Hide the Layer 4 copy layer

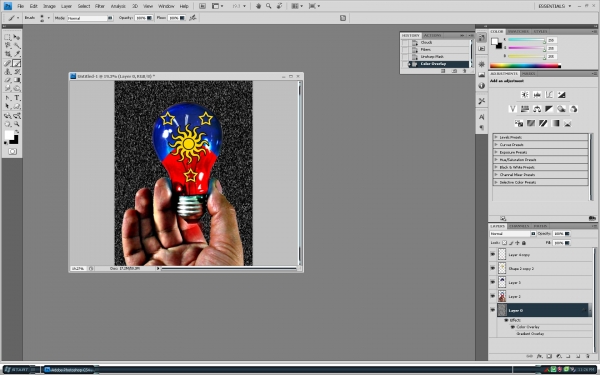[x=492, y=254]
